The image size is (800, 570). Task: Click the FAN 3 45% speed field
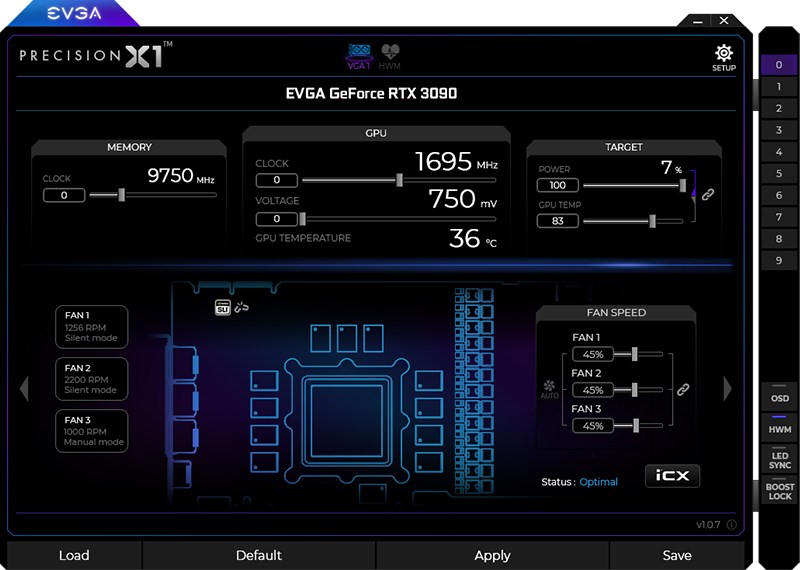click(x=593, y=426)
